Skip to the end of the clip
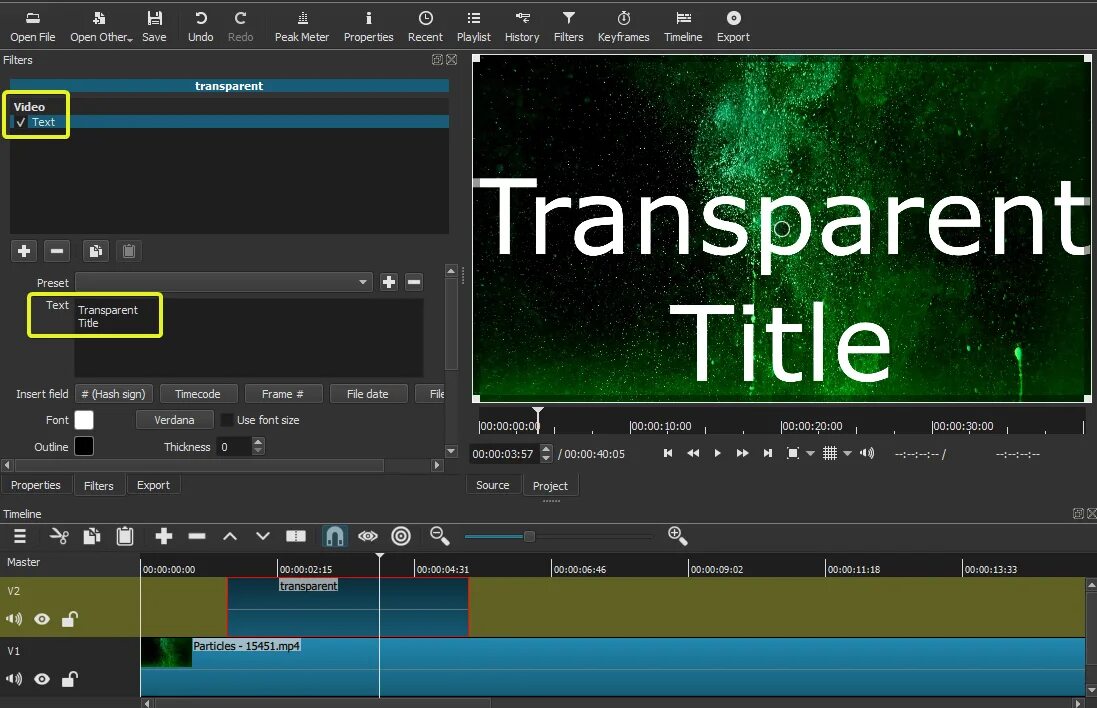The height and width of the screenshot is (708, 1097). point(767,453)
